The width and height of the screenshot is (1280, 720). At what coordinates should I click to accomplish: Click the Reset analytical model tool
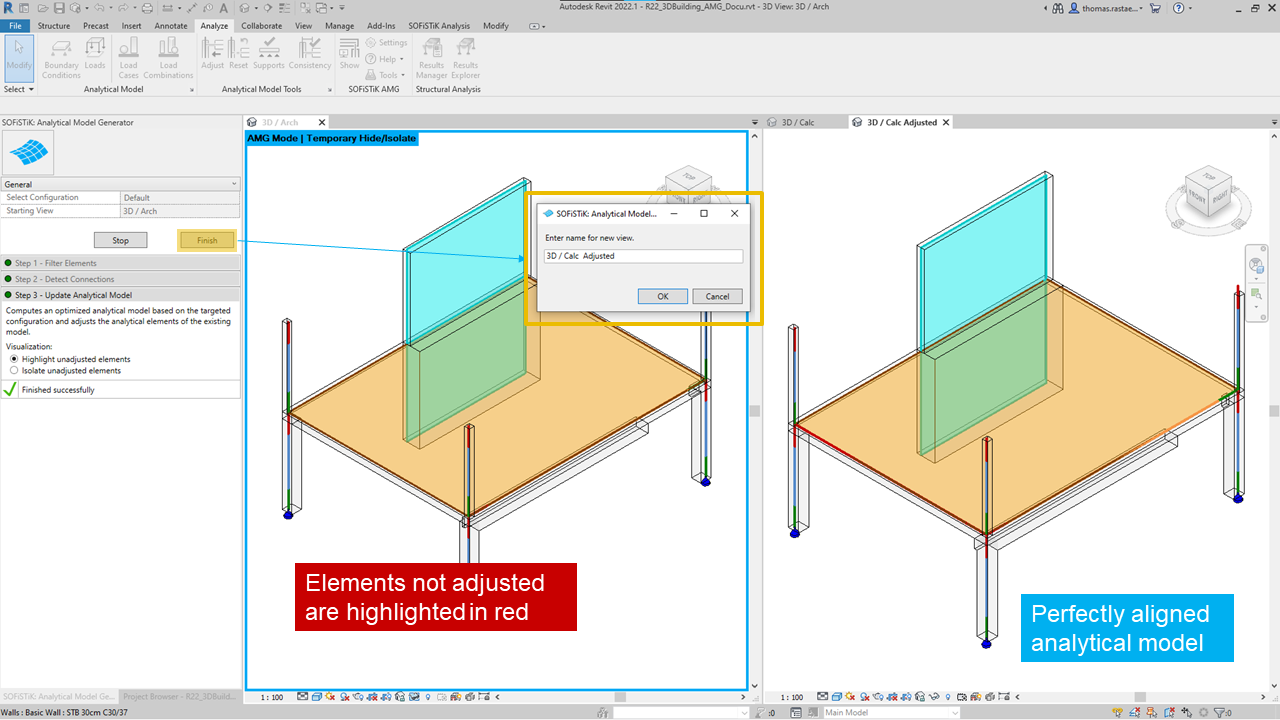(x=238, y=55)
